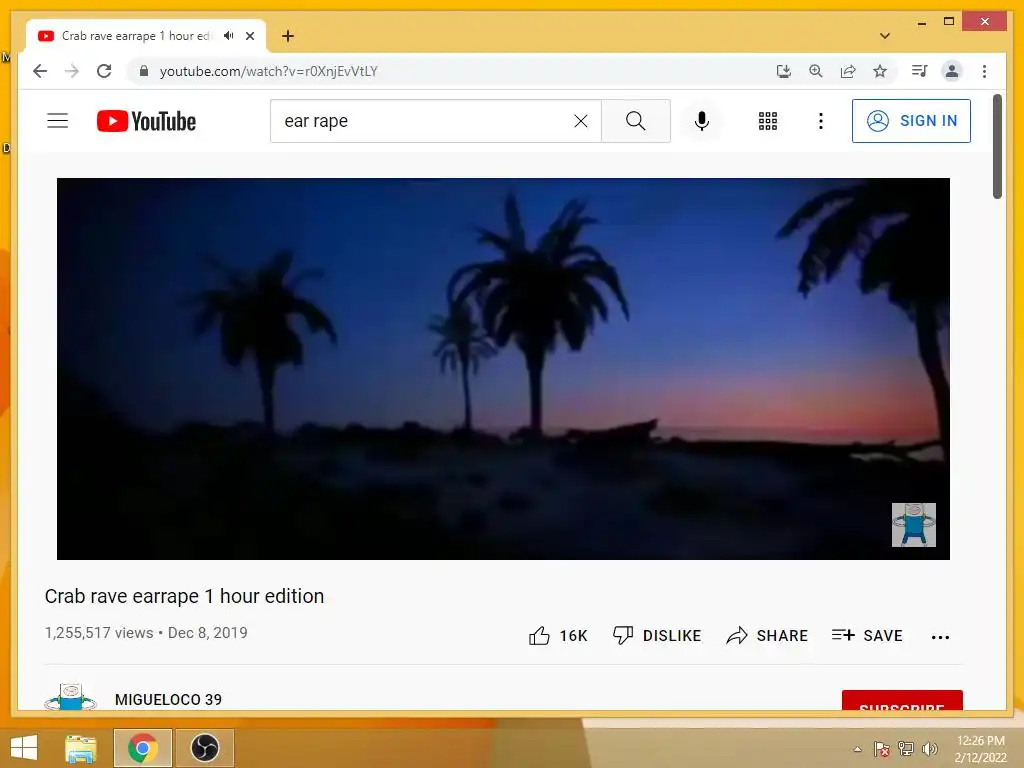The width and height of the screenshot is (1024, 768).
Task: Open the Chrome profile avatar
Action: (x=952, y=71)
